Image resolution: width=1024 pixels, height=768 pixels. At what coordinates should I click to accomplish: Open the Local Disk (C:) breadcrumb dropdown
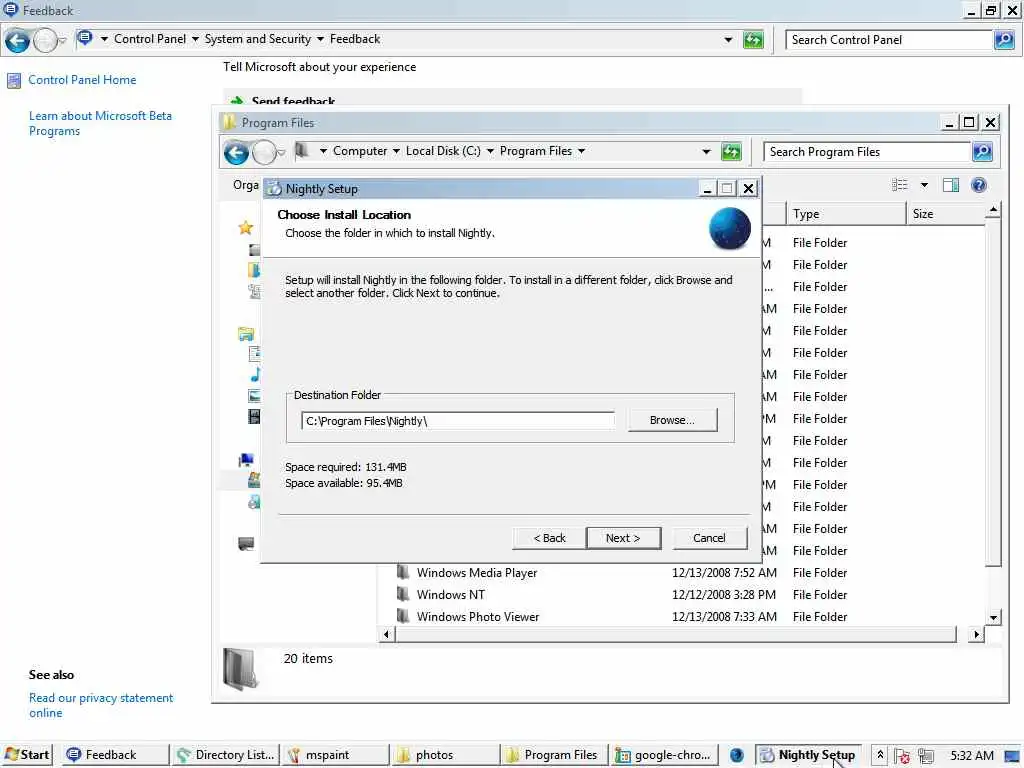490,151
